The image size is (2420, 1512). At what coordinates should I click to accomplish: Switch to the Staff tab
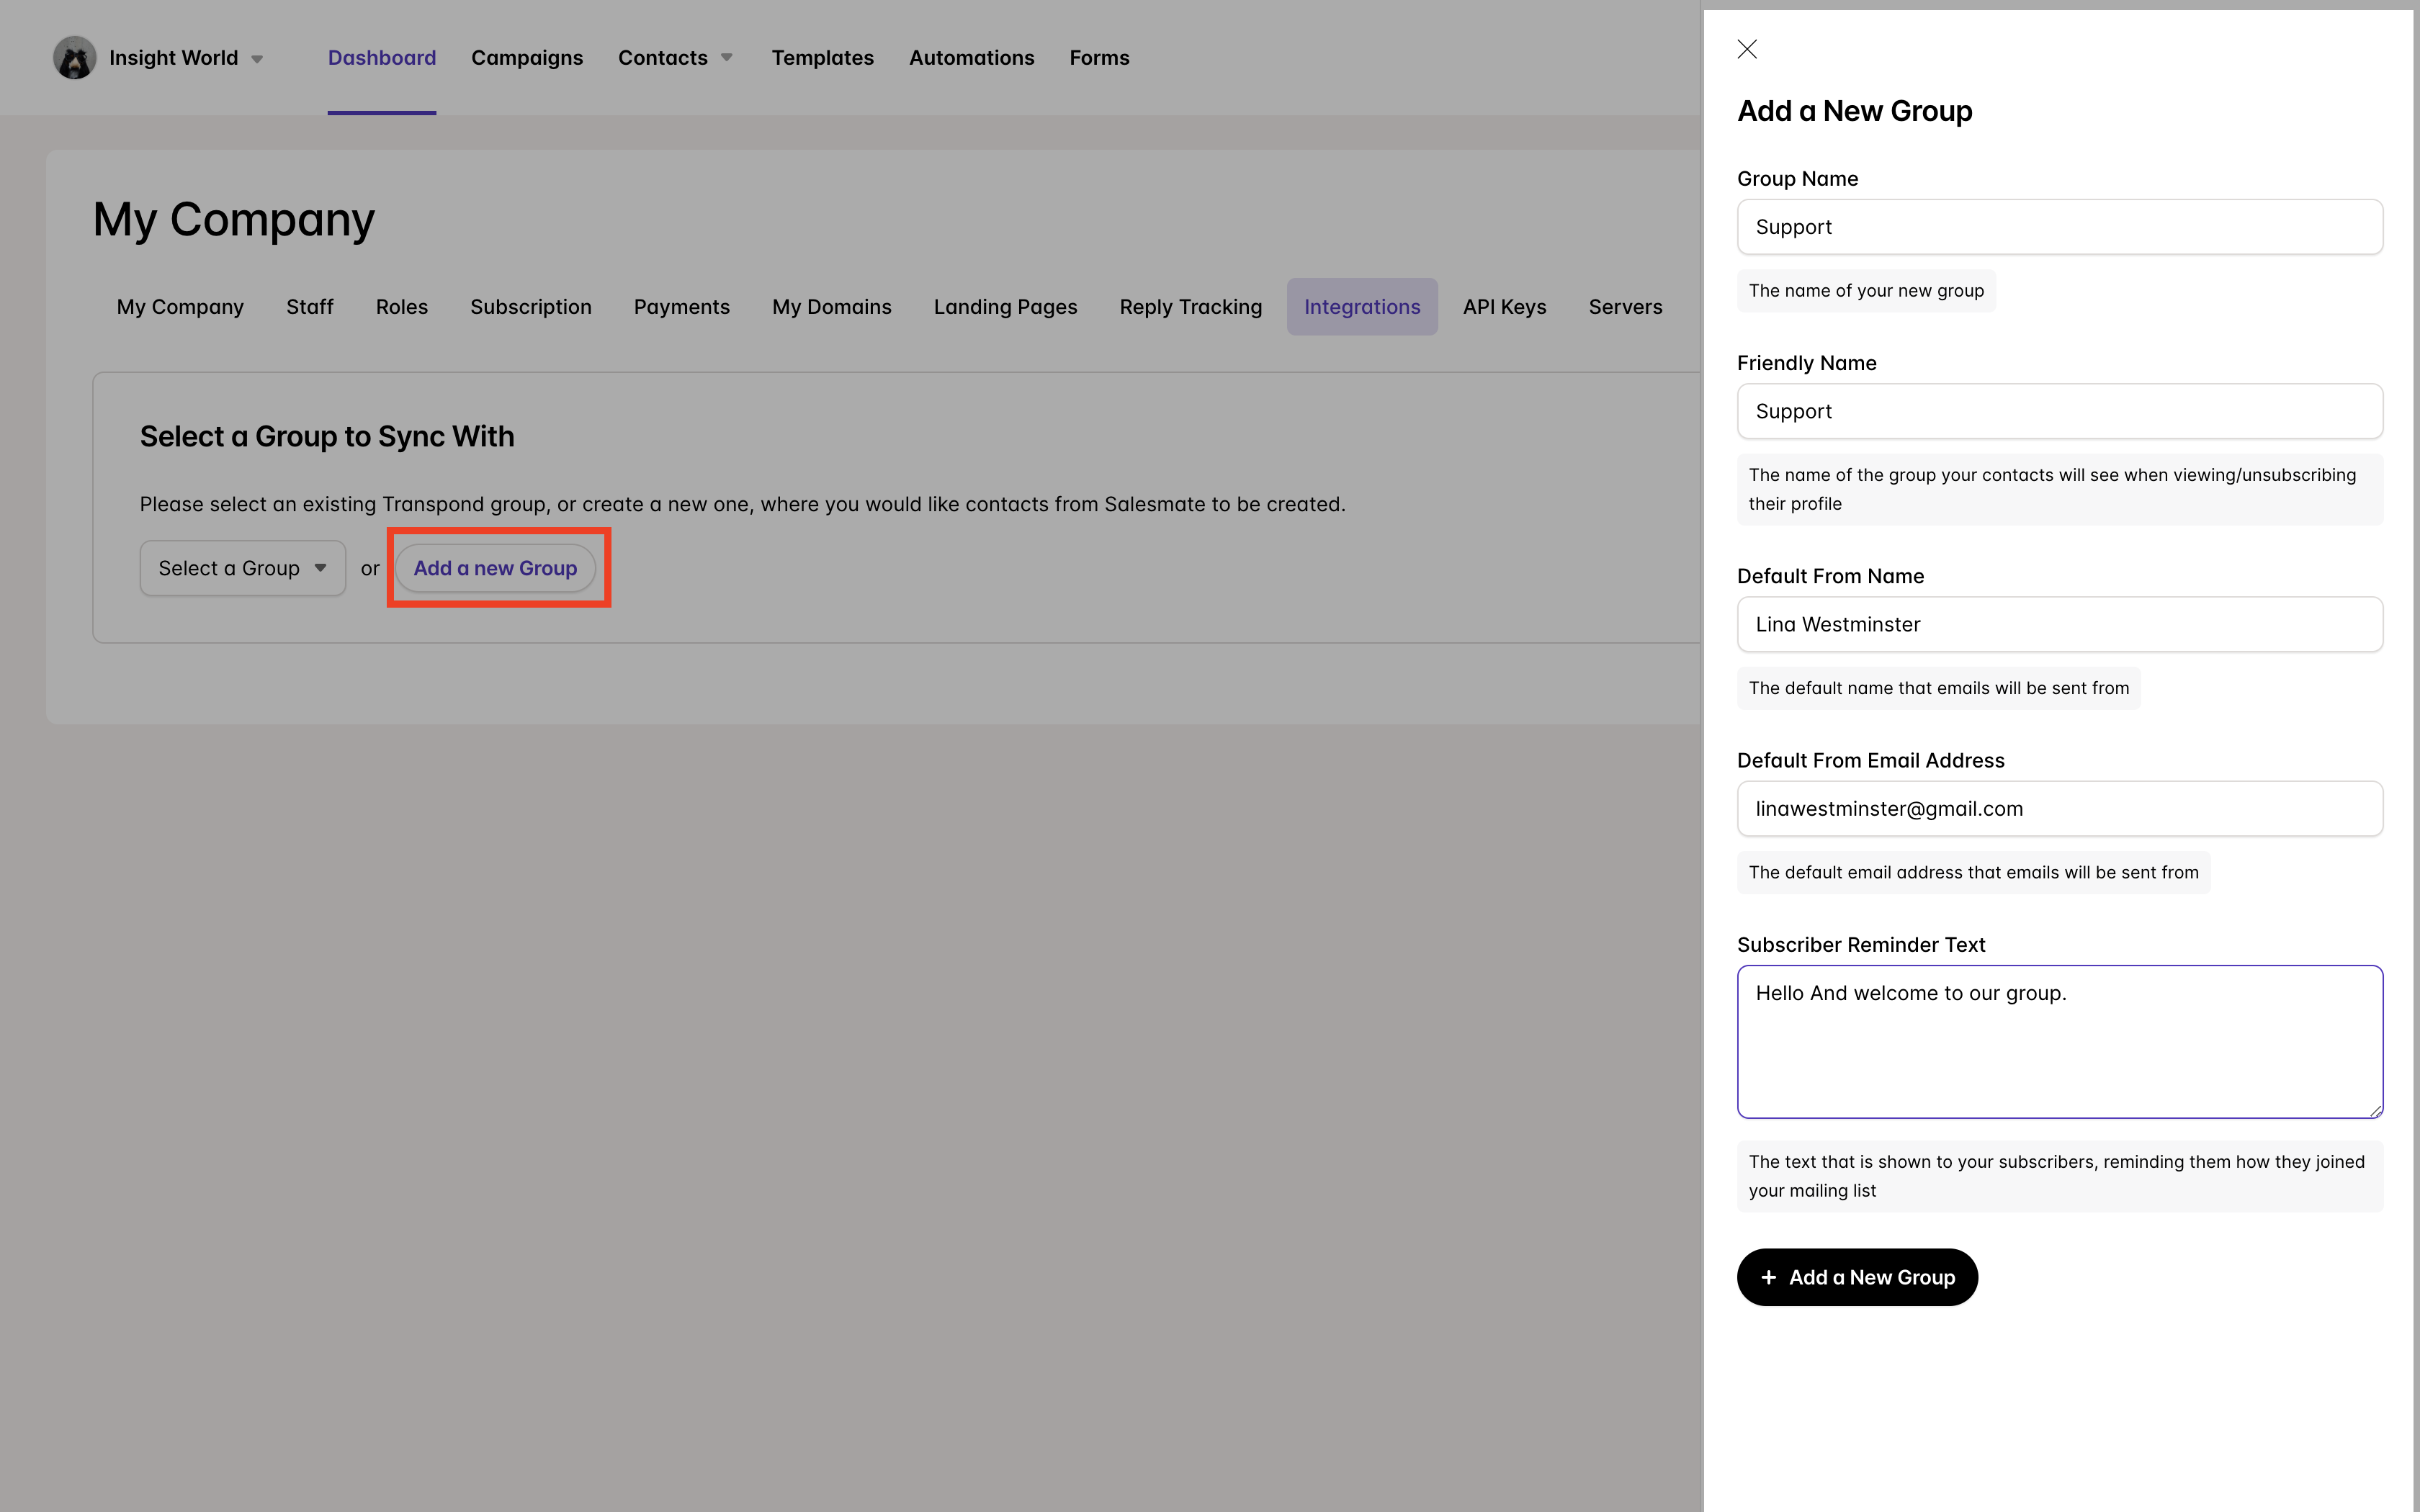[310, 307]
